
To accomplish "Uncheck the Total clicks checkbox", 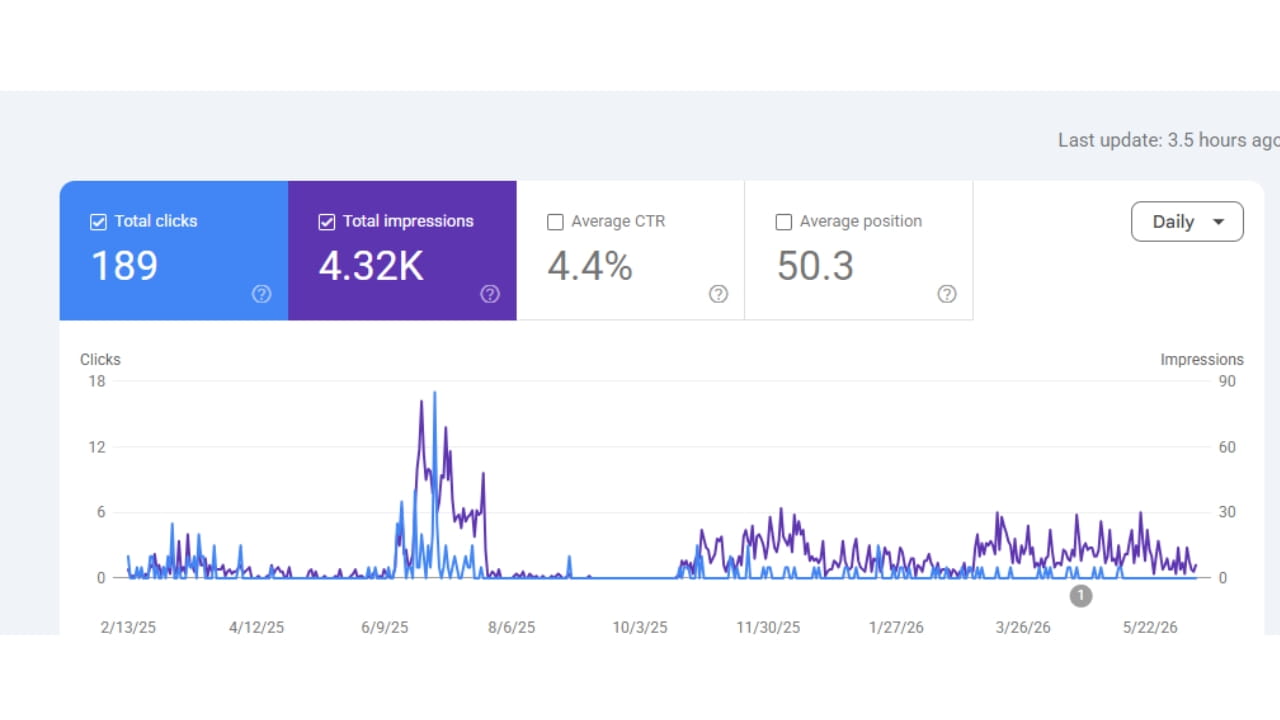I will coord(98,222).
